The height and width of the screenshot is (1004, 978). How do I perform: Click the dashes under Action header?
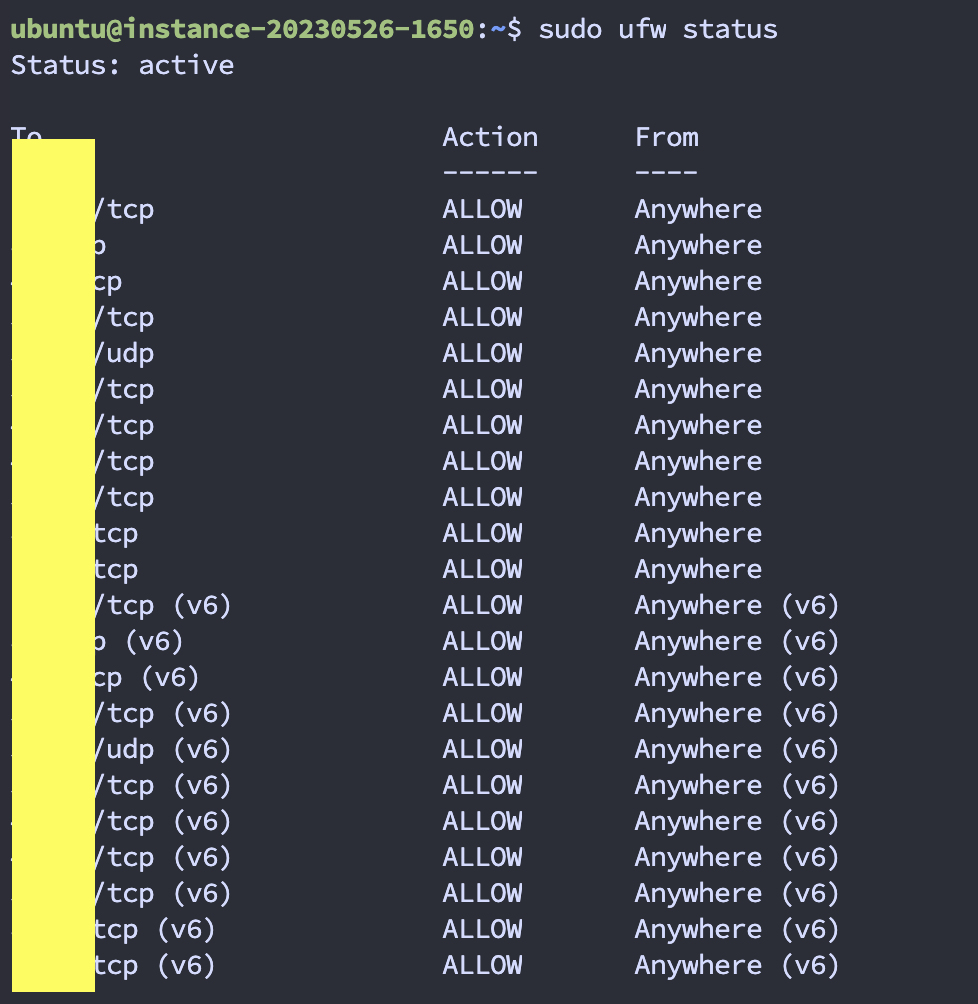pos(490,172)
